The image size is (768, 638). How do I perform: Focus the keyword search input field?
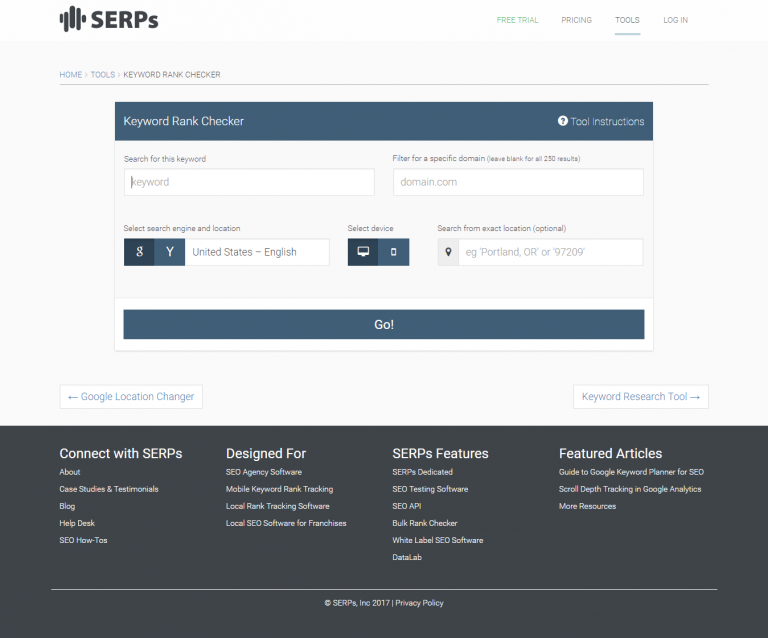[249, 182]
